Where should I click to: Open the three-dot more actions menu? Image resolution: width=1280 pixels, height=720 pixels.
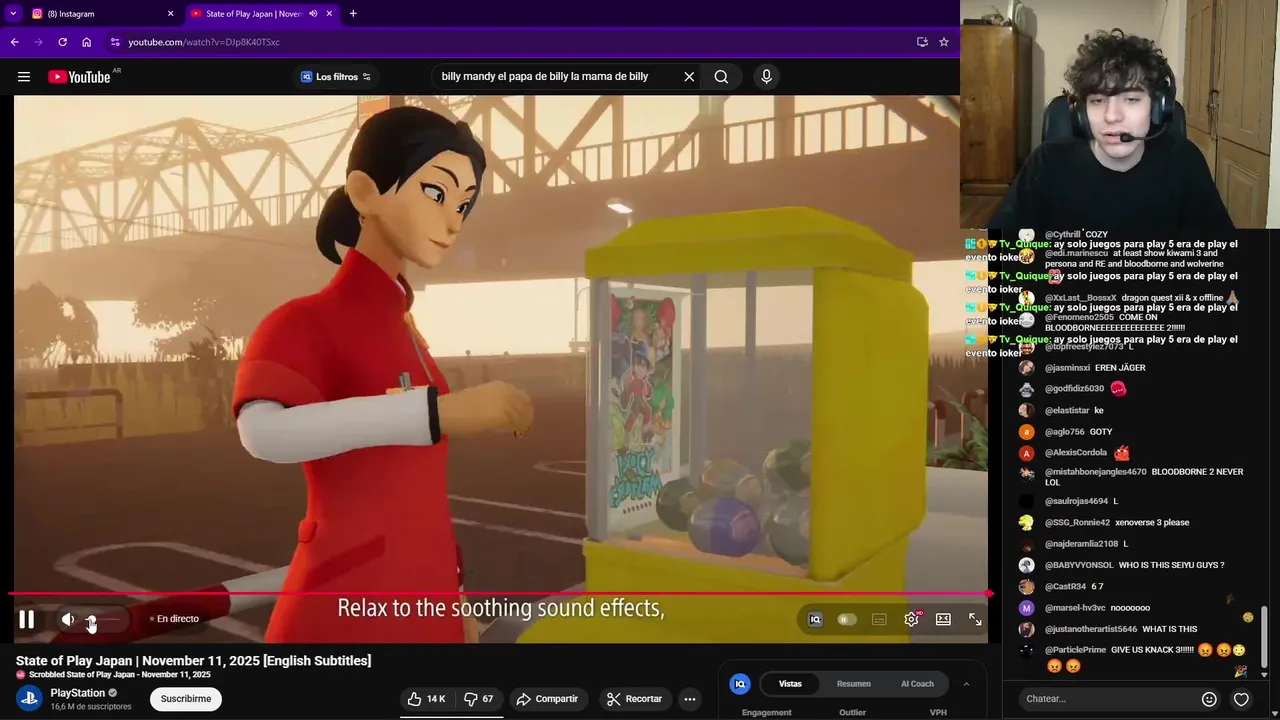click(689, 699)
